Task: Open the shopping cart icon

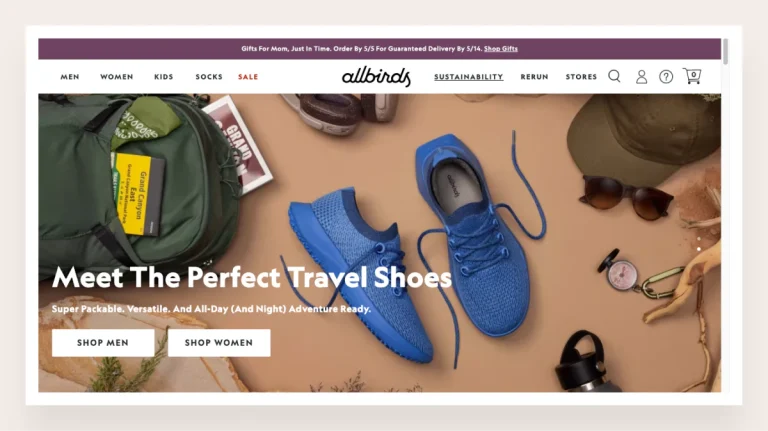Action: [692, 76]
